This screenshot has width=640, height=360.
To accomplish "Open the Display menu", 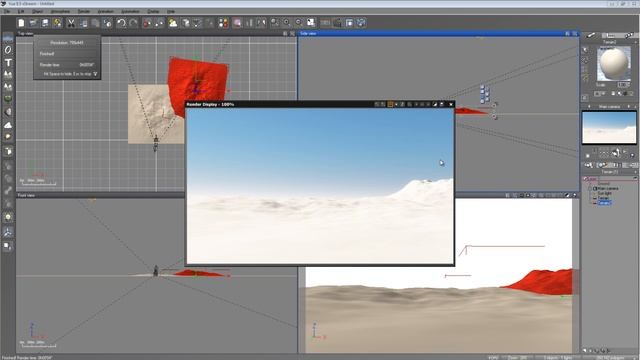I will [153, 11].
